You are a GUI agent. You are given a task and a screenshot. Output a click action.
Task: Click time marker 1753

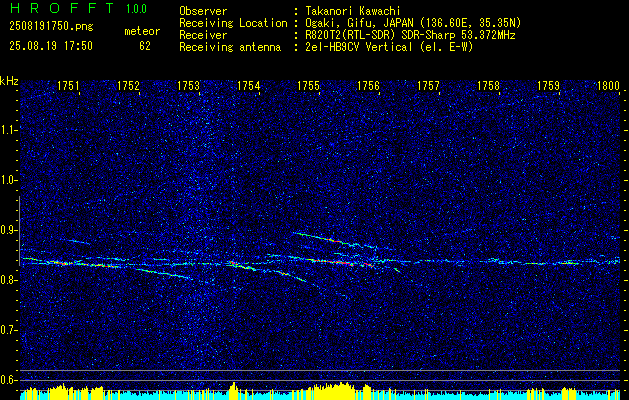pyautogui.click(x=189, y=85)
